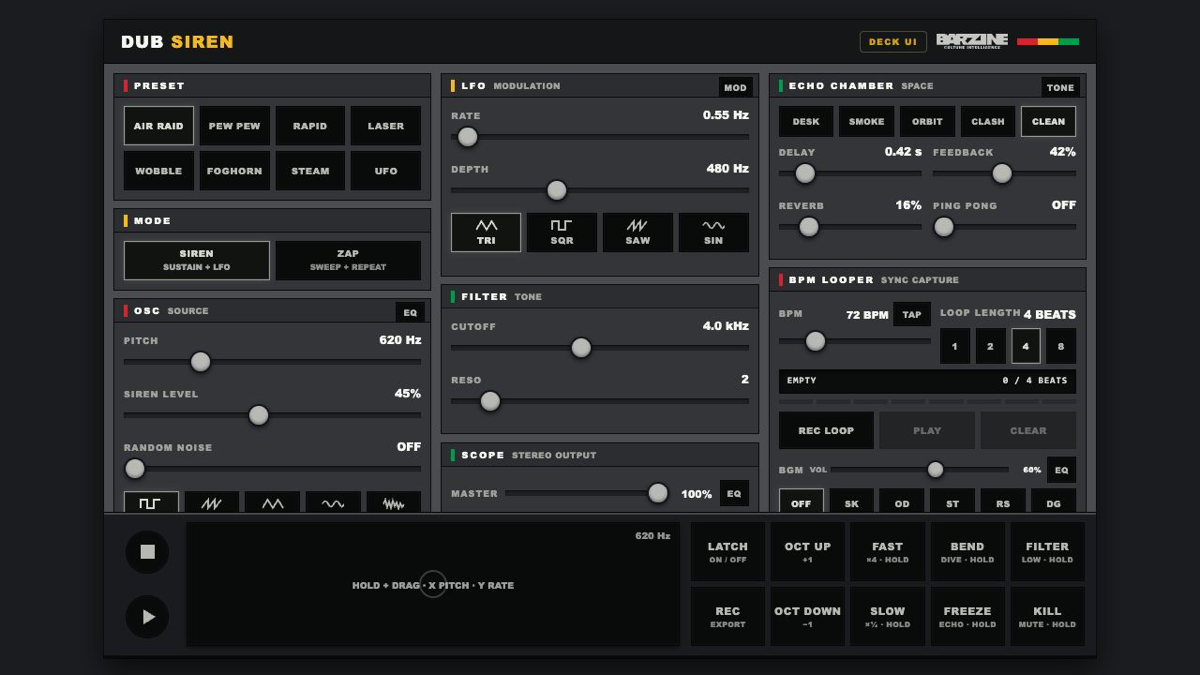Click the OCT UP +1 pad
Viewport: 1200px width, 675px height.
pyautogui.click(x=808, y=552)
